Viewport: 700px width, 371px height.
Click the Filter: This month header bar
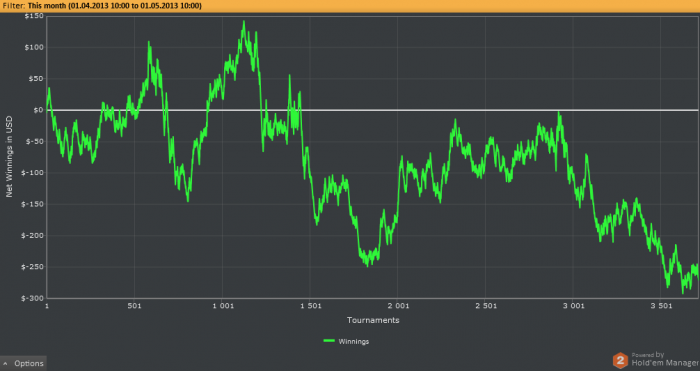pyautogui.click(x=350, y=6)
